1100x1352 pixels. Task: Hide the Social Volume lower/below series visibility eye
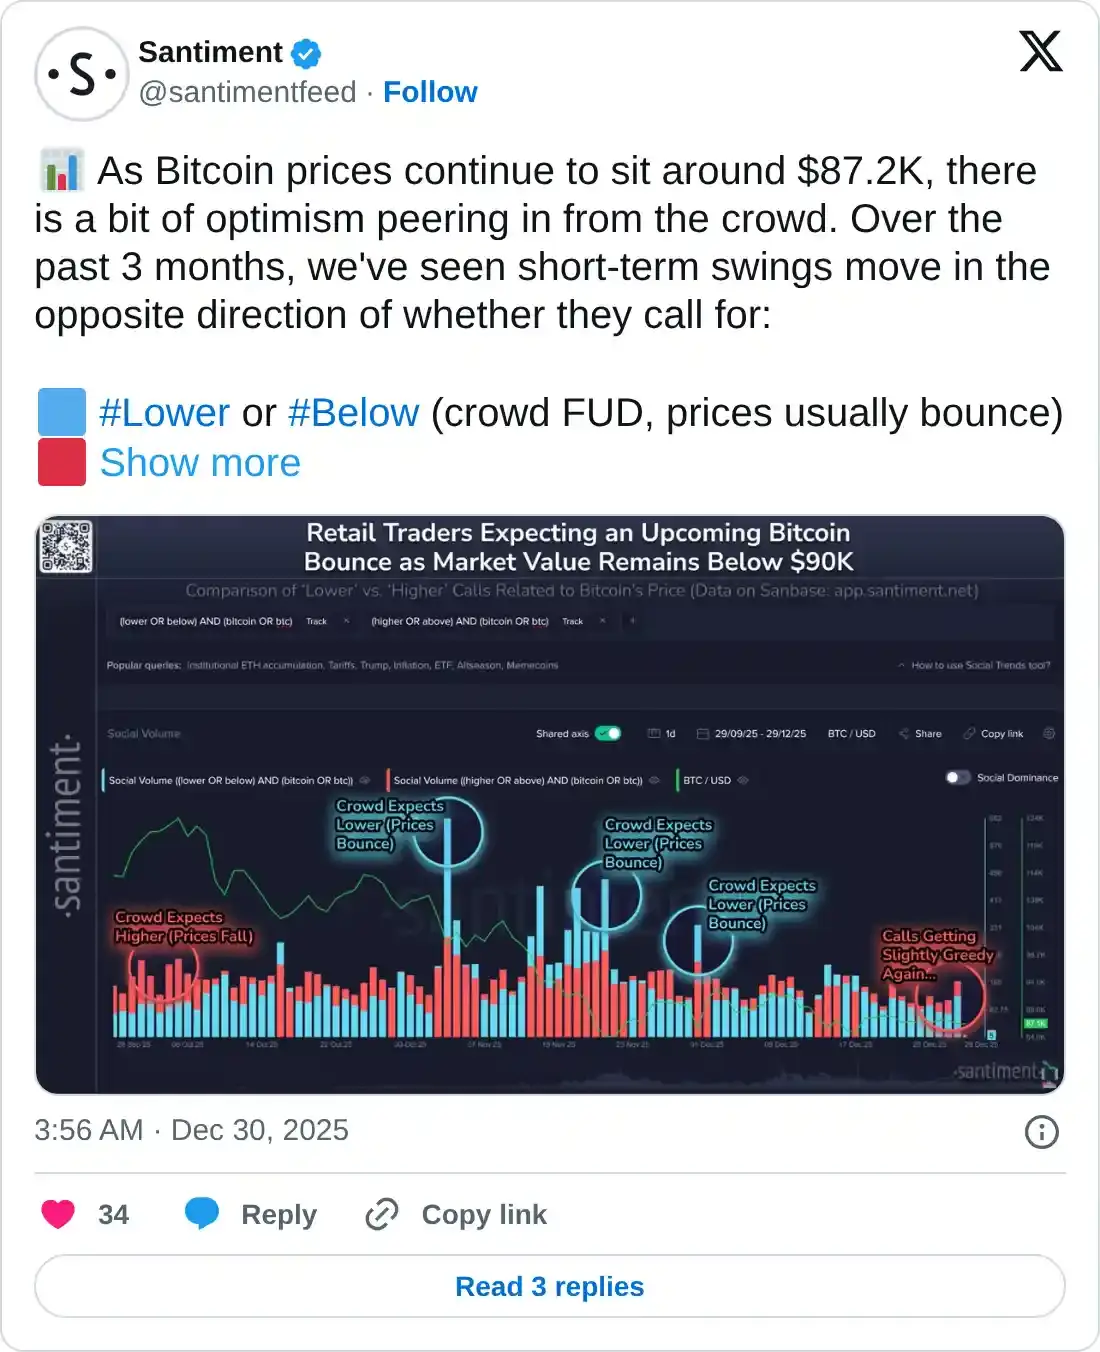point(366,780)
